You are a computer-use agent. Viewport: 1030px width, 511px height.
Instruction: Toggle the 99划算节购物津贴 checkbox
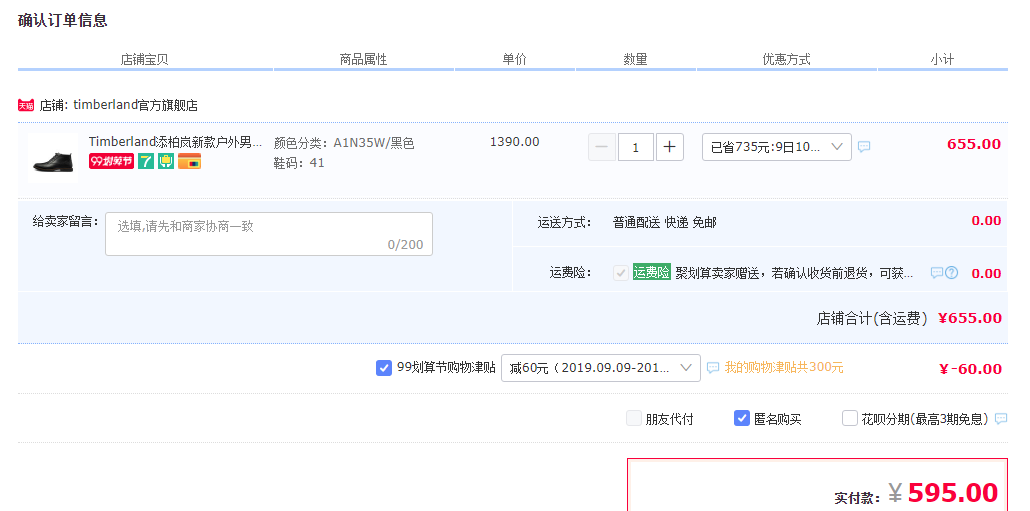[384, 368]
